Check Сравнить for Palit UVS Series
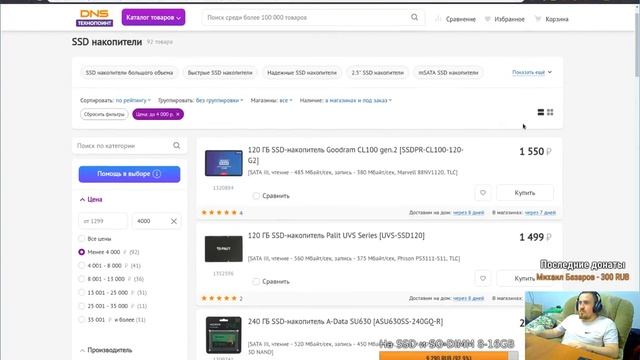This screenshot has width=640, height=360. click(256, 282)
